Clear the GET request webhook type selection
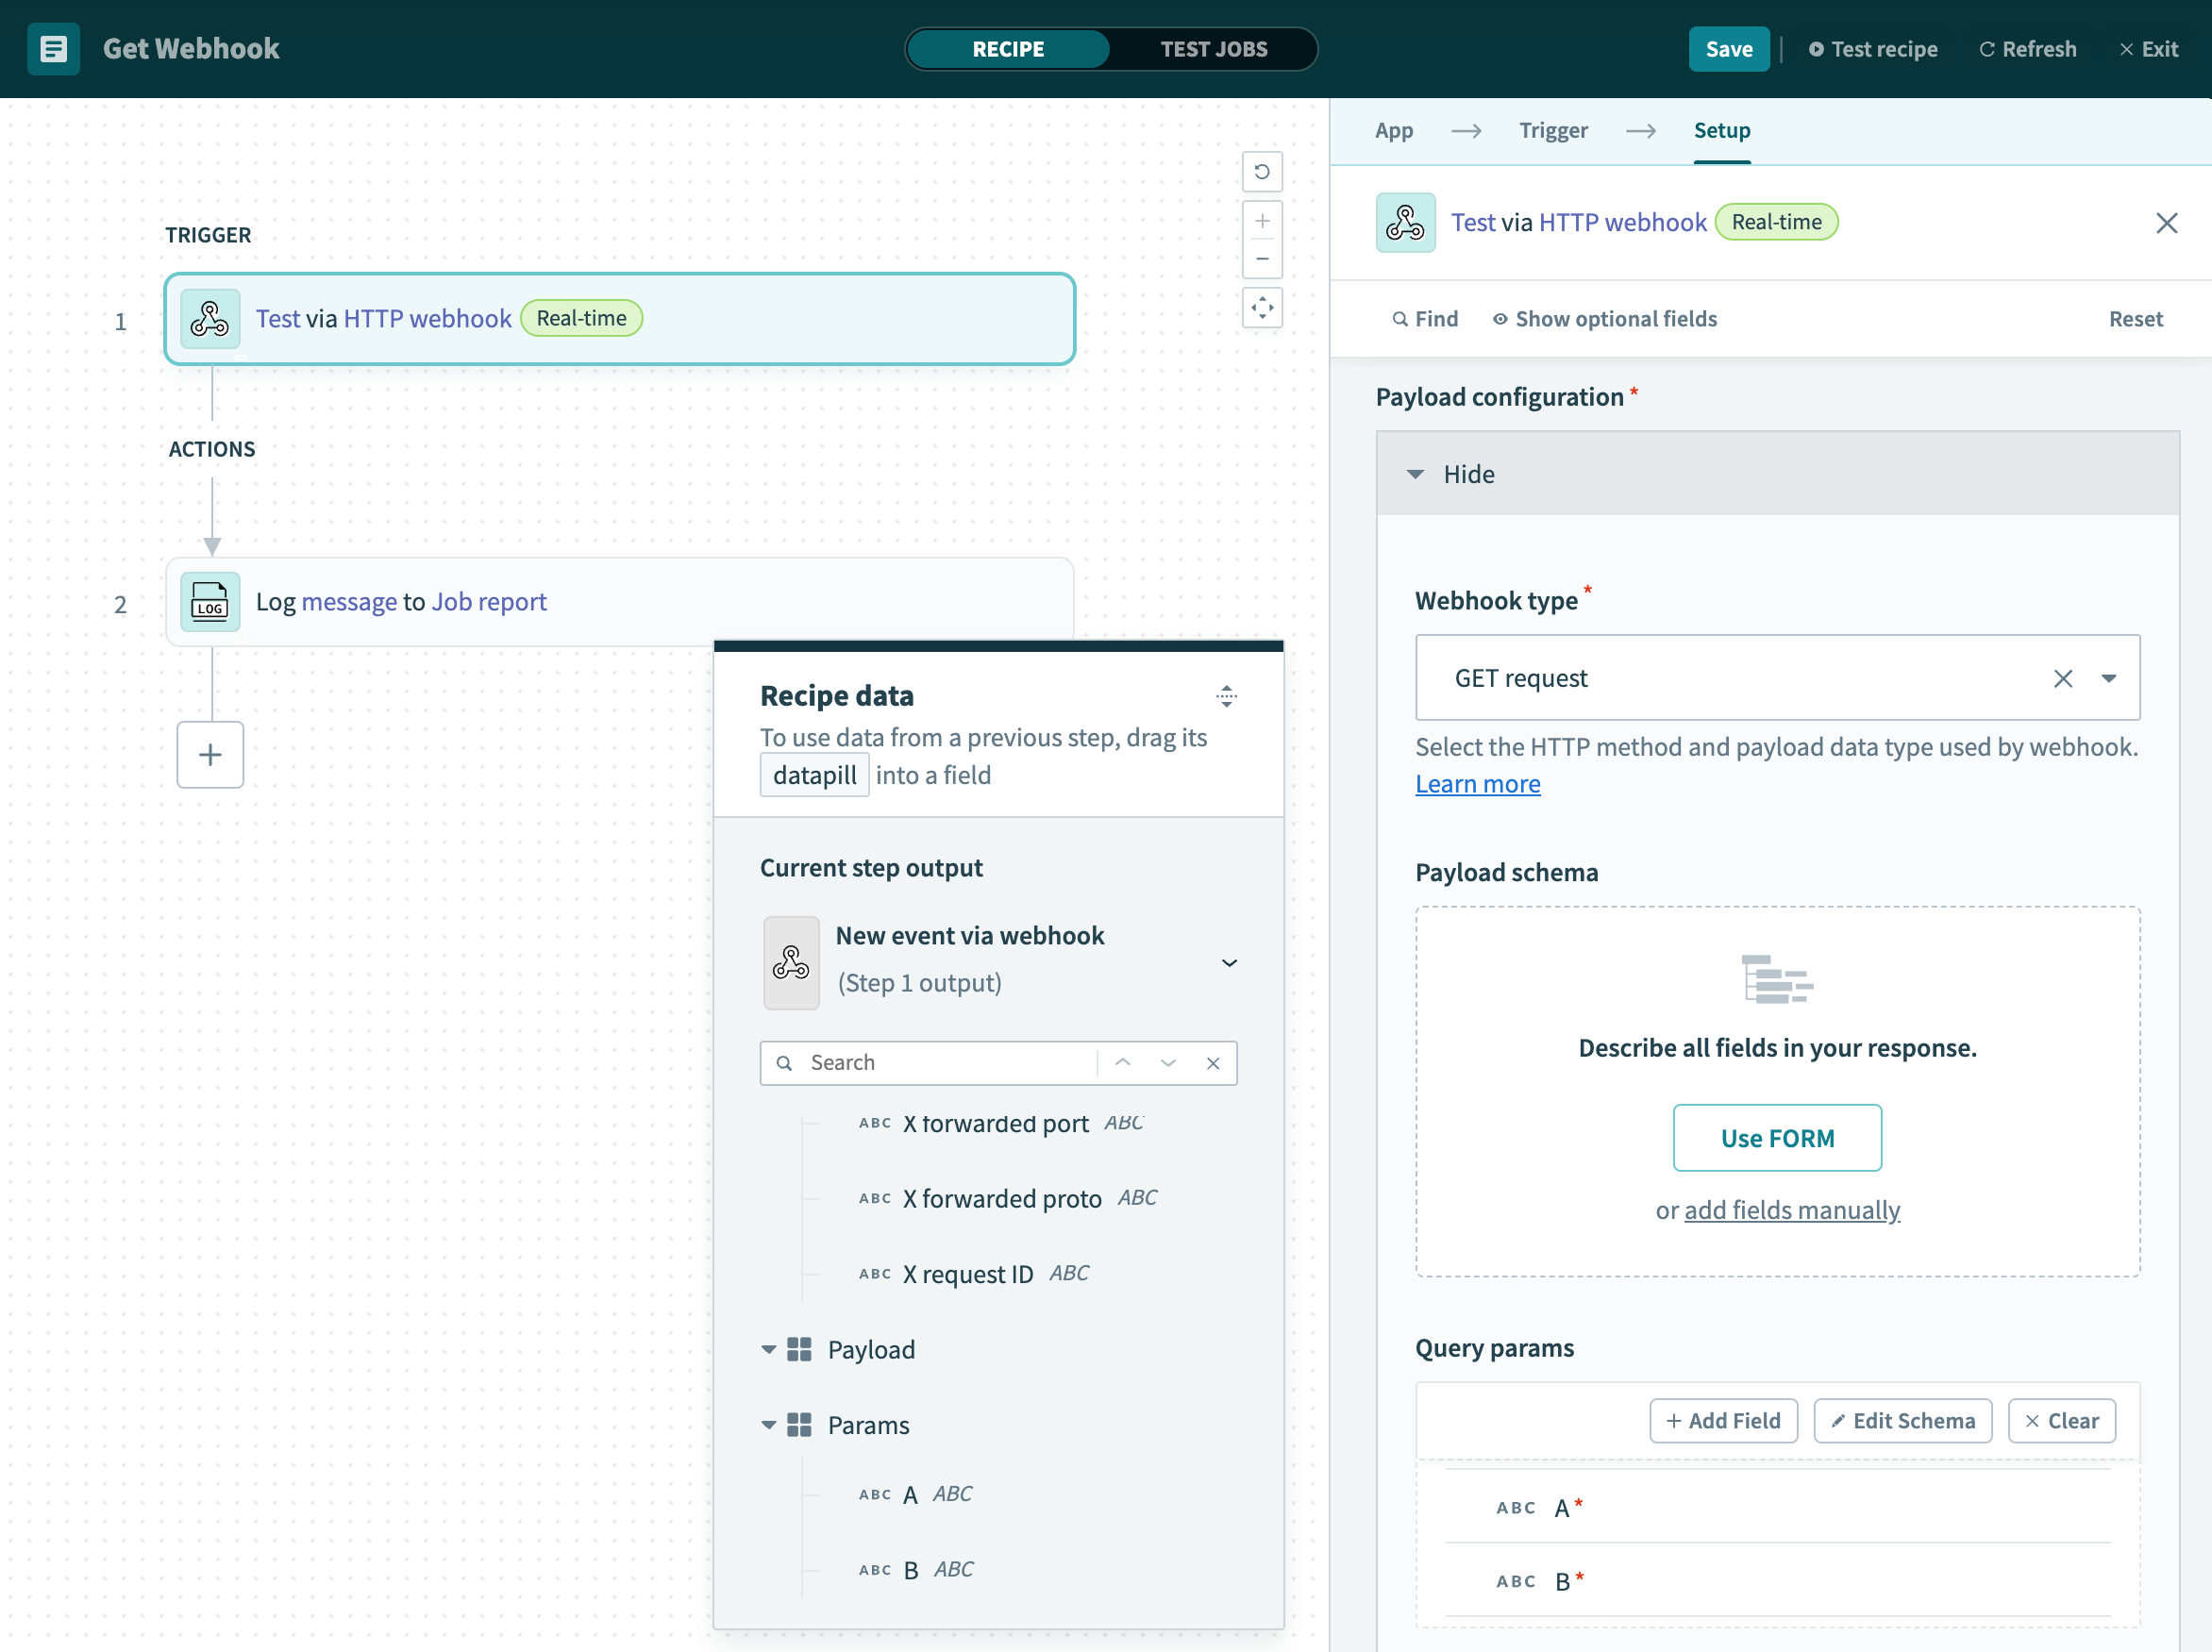Screen dimensions: 2212x1652 (2062, 679)
